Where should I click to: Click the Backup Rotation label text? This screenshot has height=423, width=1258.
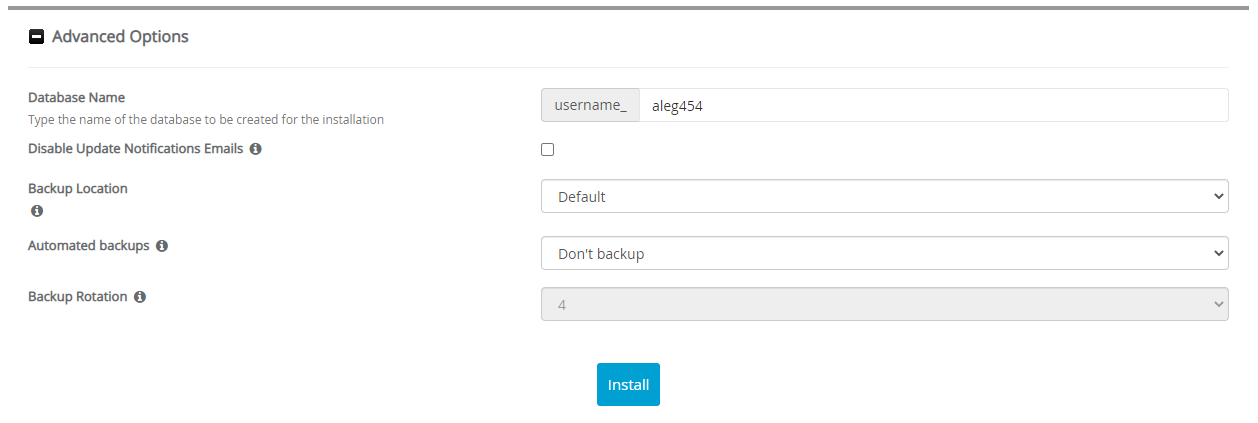[x=78, y=297]
